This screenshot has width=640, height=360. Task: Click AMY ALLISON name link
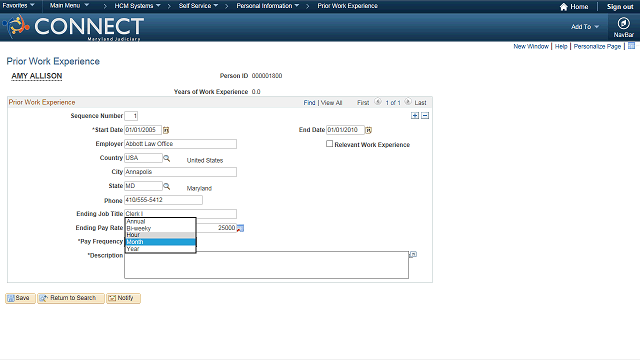tap(37, 76)
